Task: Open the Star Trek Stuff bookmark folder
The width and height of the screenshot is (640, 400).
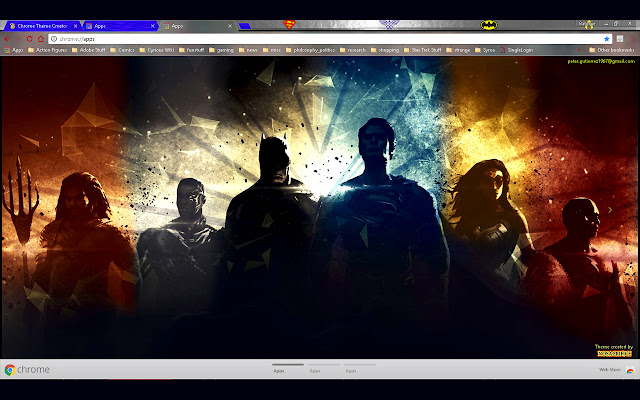Action: [x=422, y=50]
